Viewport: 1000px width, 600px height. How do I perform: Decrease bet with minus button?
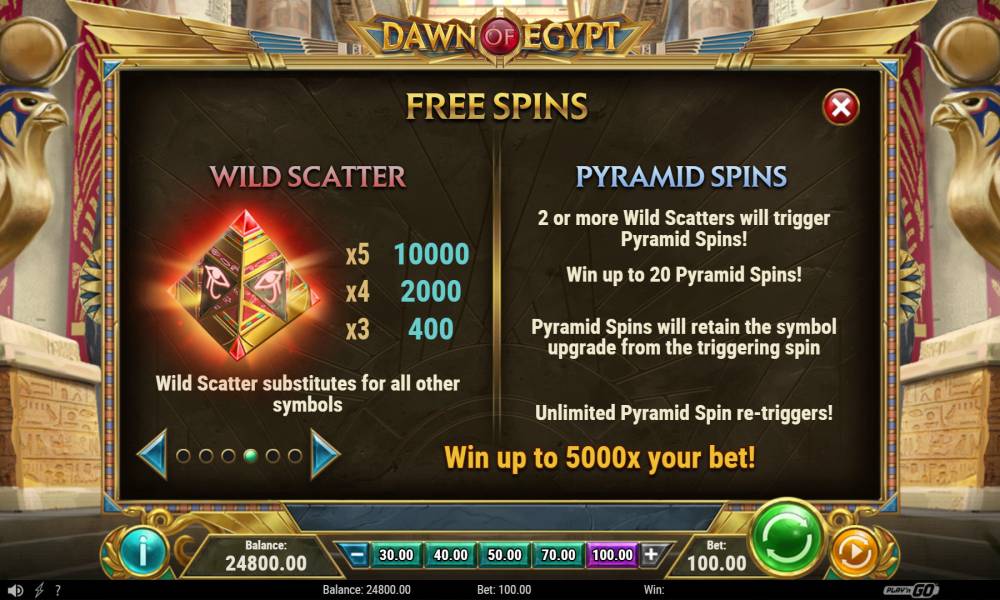357,555
